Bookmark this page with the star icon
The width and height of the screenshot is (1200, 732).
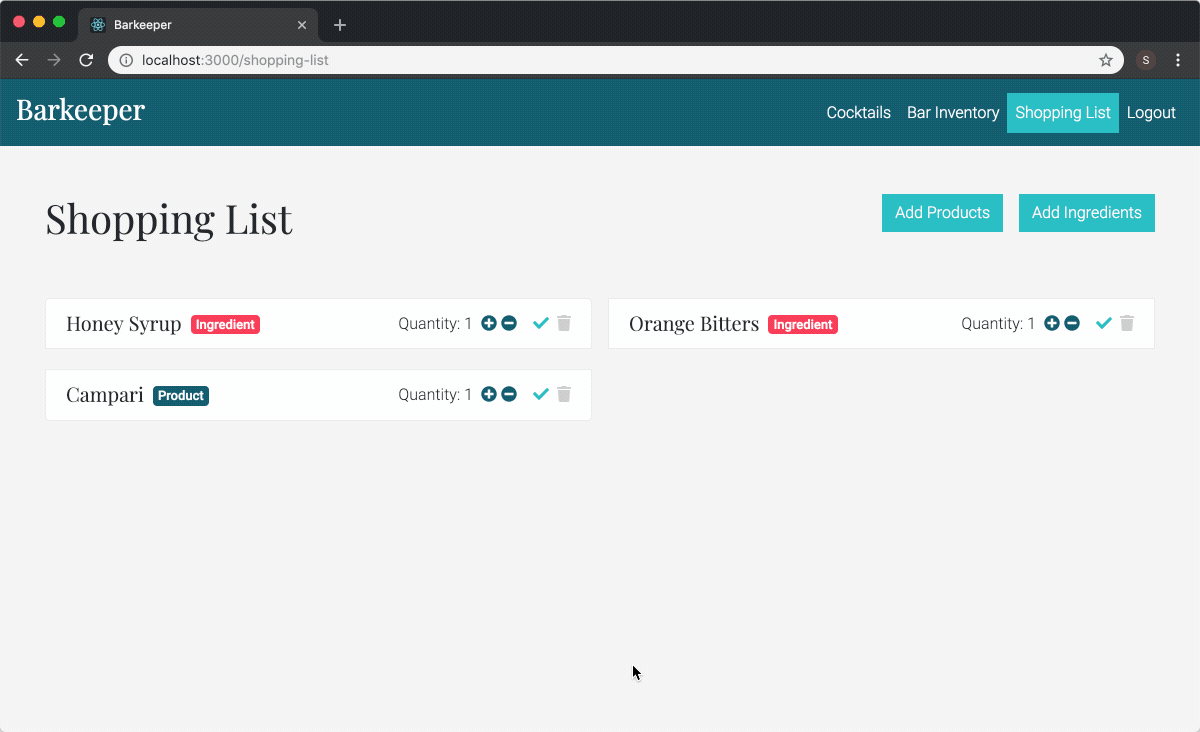(1106, 60)
